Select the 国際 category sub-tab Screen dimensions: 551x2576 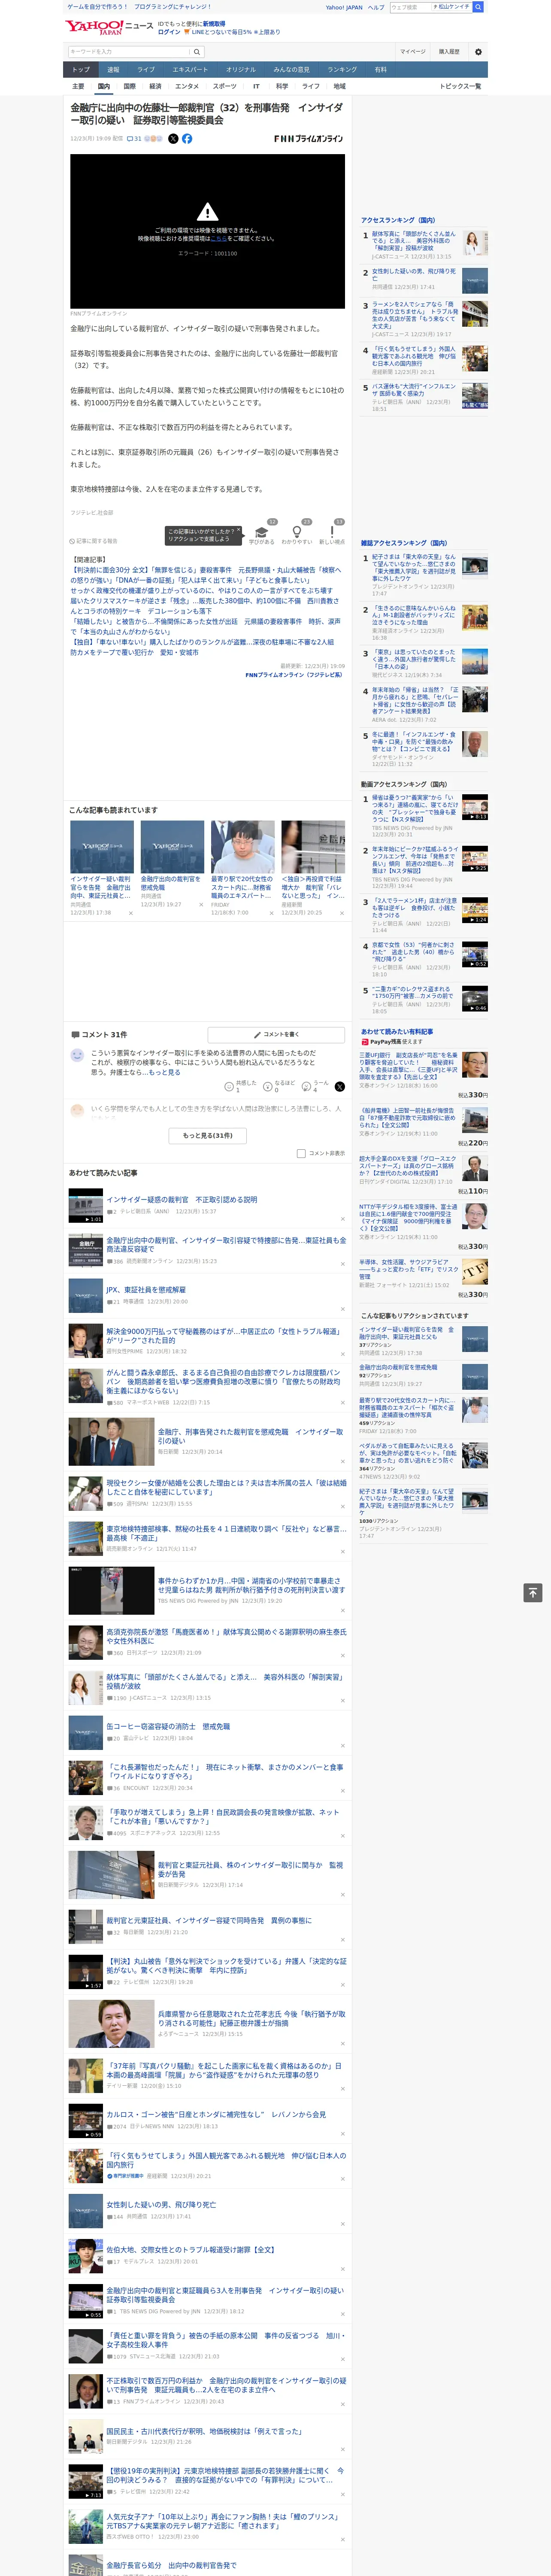tap(129, 86)
